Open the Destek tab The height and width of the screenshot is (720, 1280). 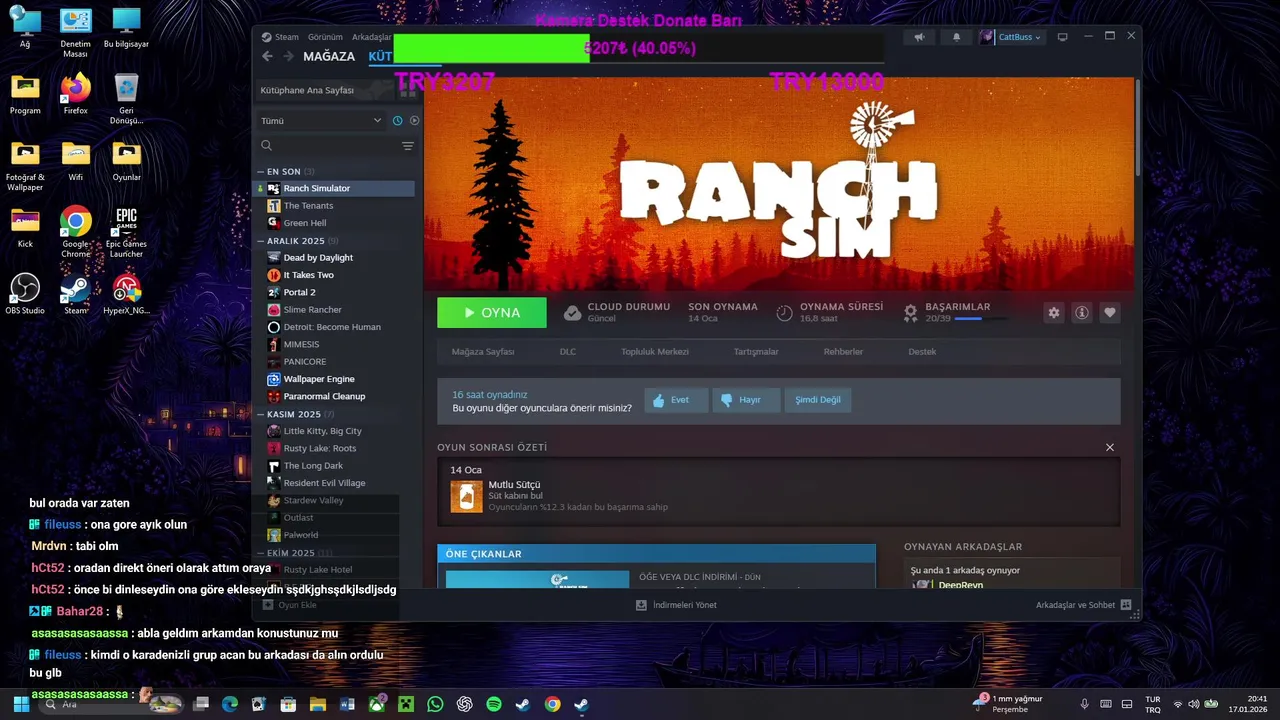(x=922, y=352)
